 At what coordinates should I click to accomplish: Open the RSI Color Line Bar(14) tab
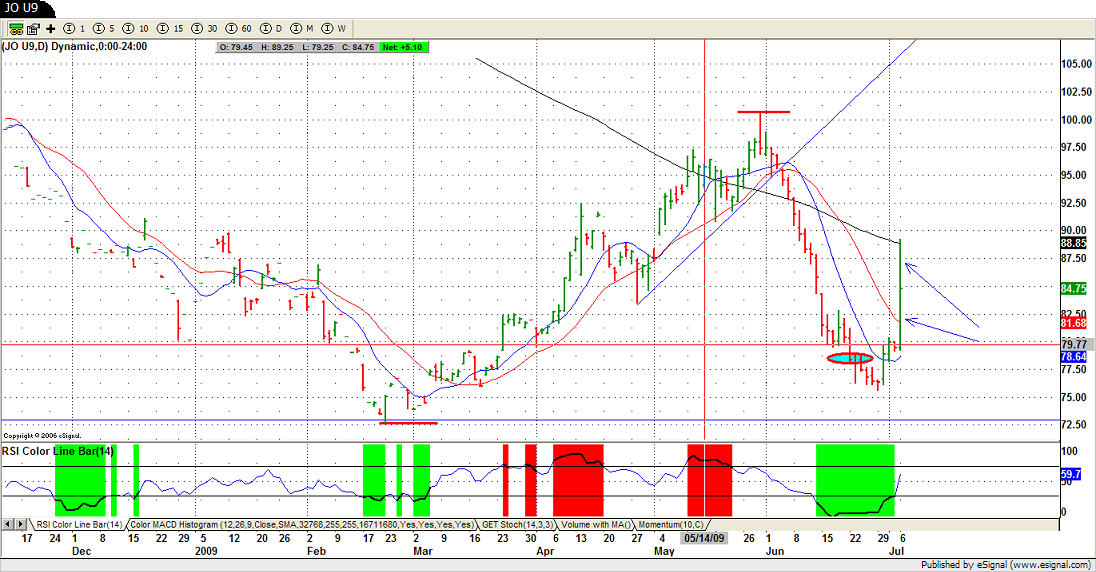[80, 524]
